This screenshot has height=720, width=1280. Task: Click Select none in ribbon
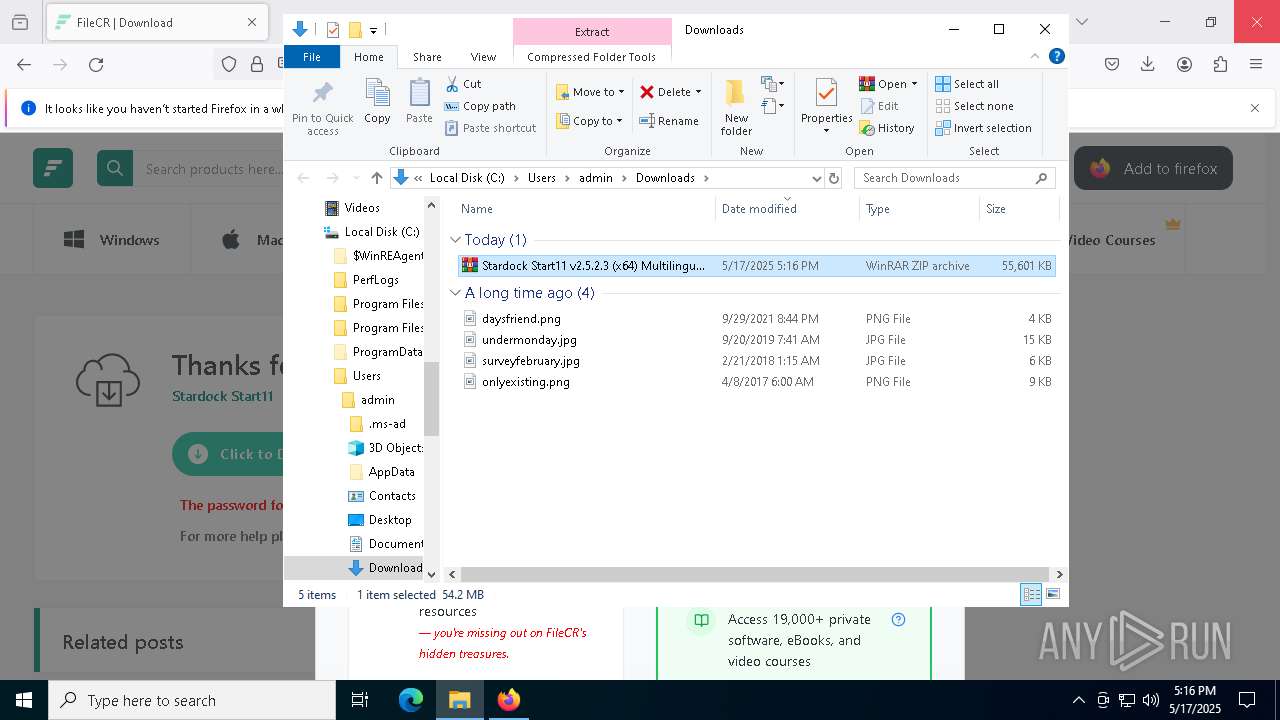pyautogui.click(x=975, y=106)
